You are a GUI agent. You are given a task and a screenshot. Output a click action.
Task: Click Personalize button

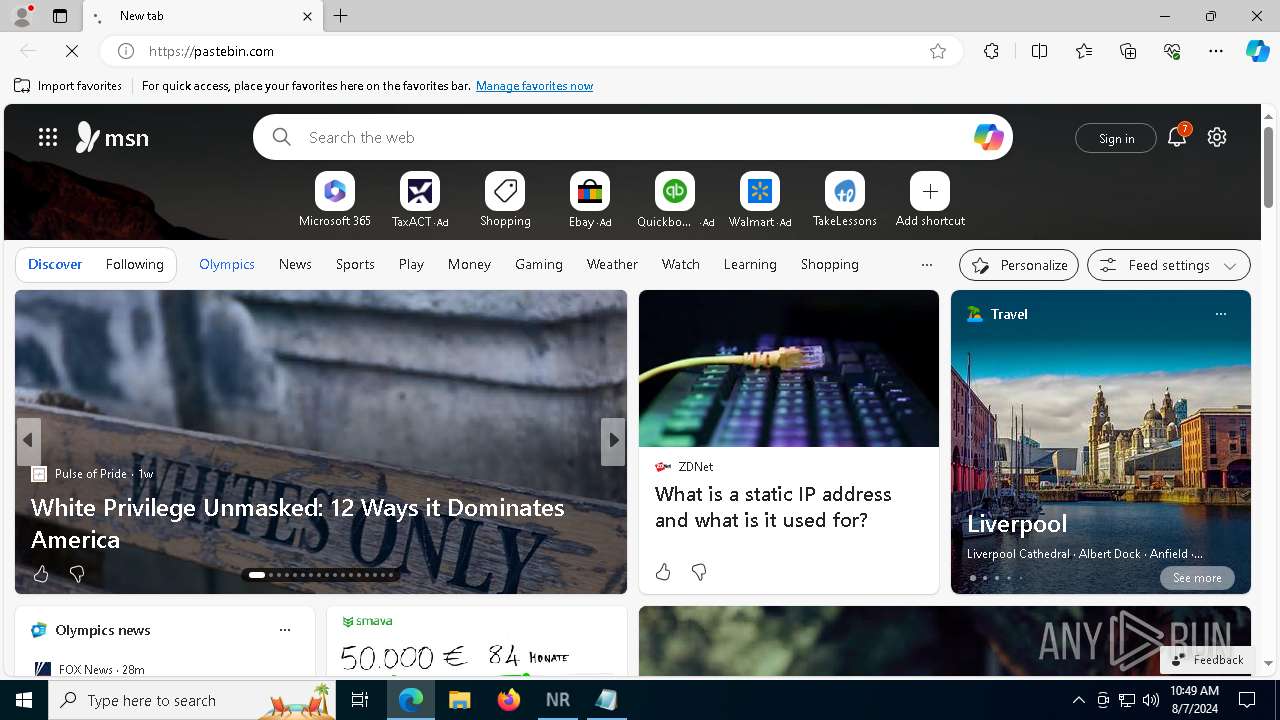[x=1019, y=265]
